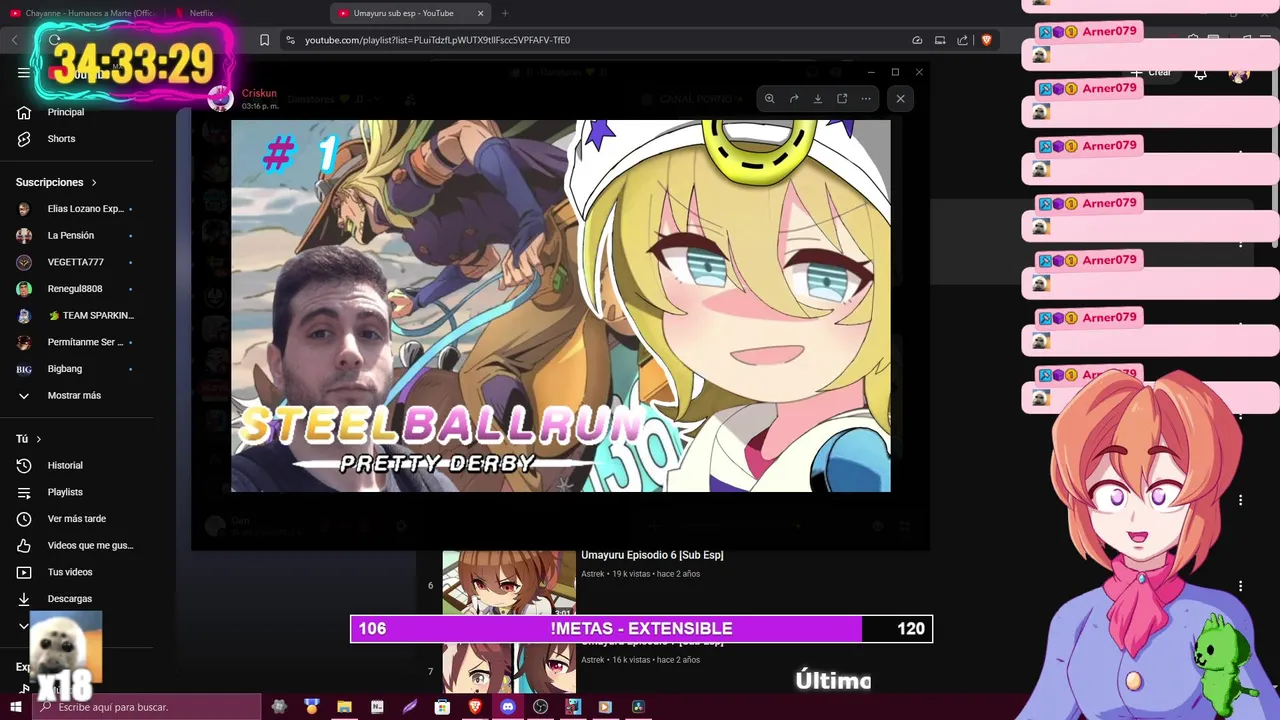Screen dimensions: 1280x720
Task: Close the Umayuru sub esp tab
Action: click(x=480, y=13)
